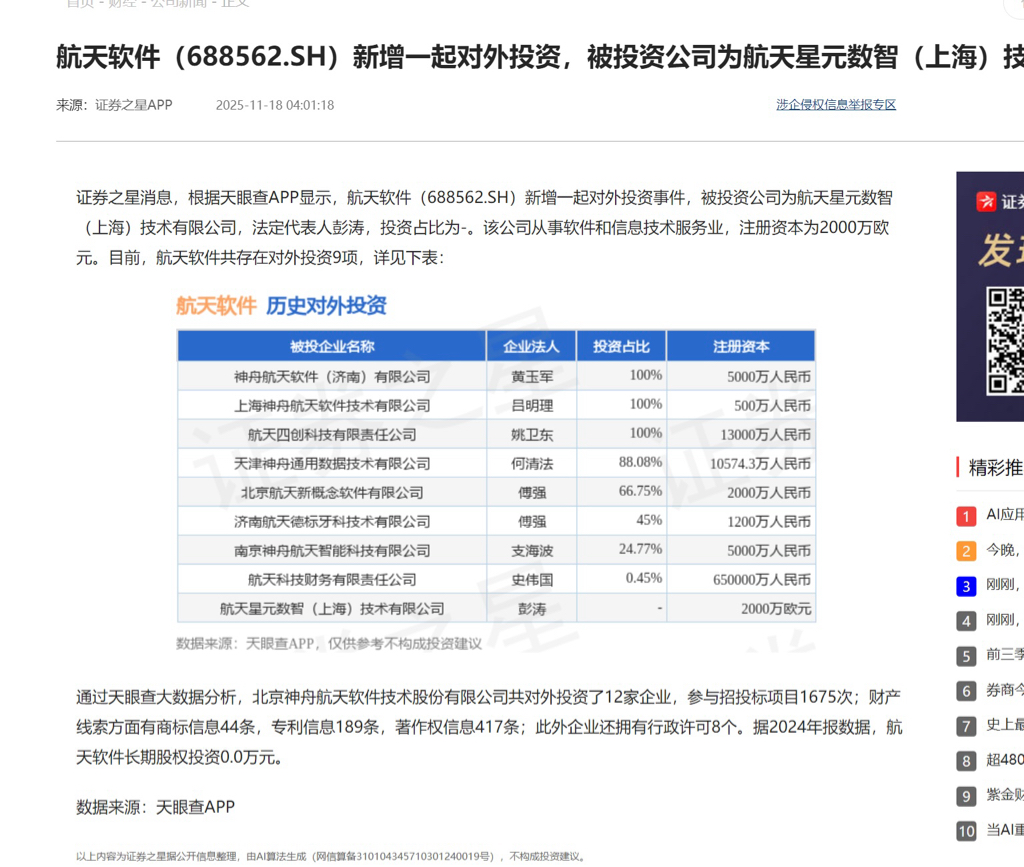Click the capital value 650000万人民币
The image size is (1024, 867).
[761, 580]
